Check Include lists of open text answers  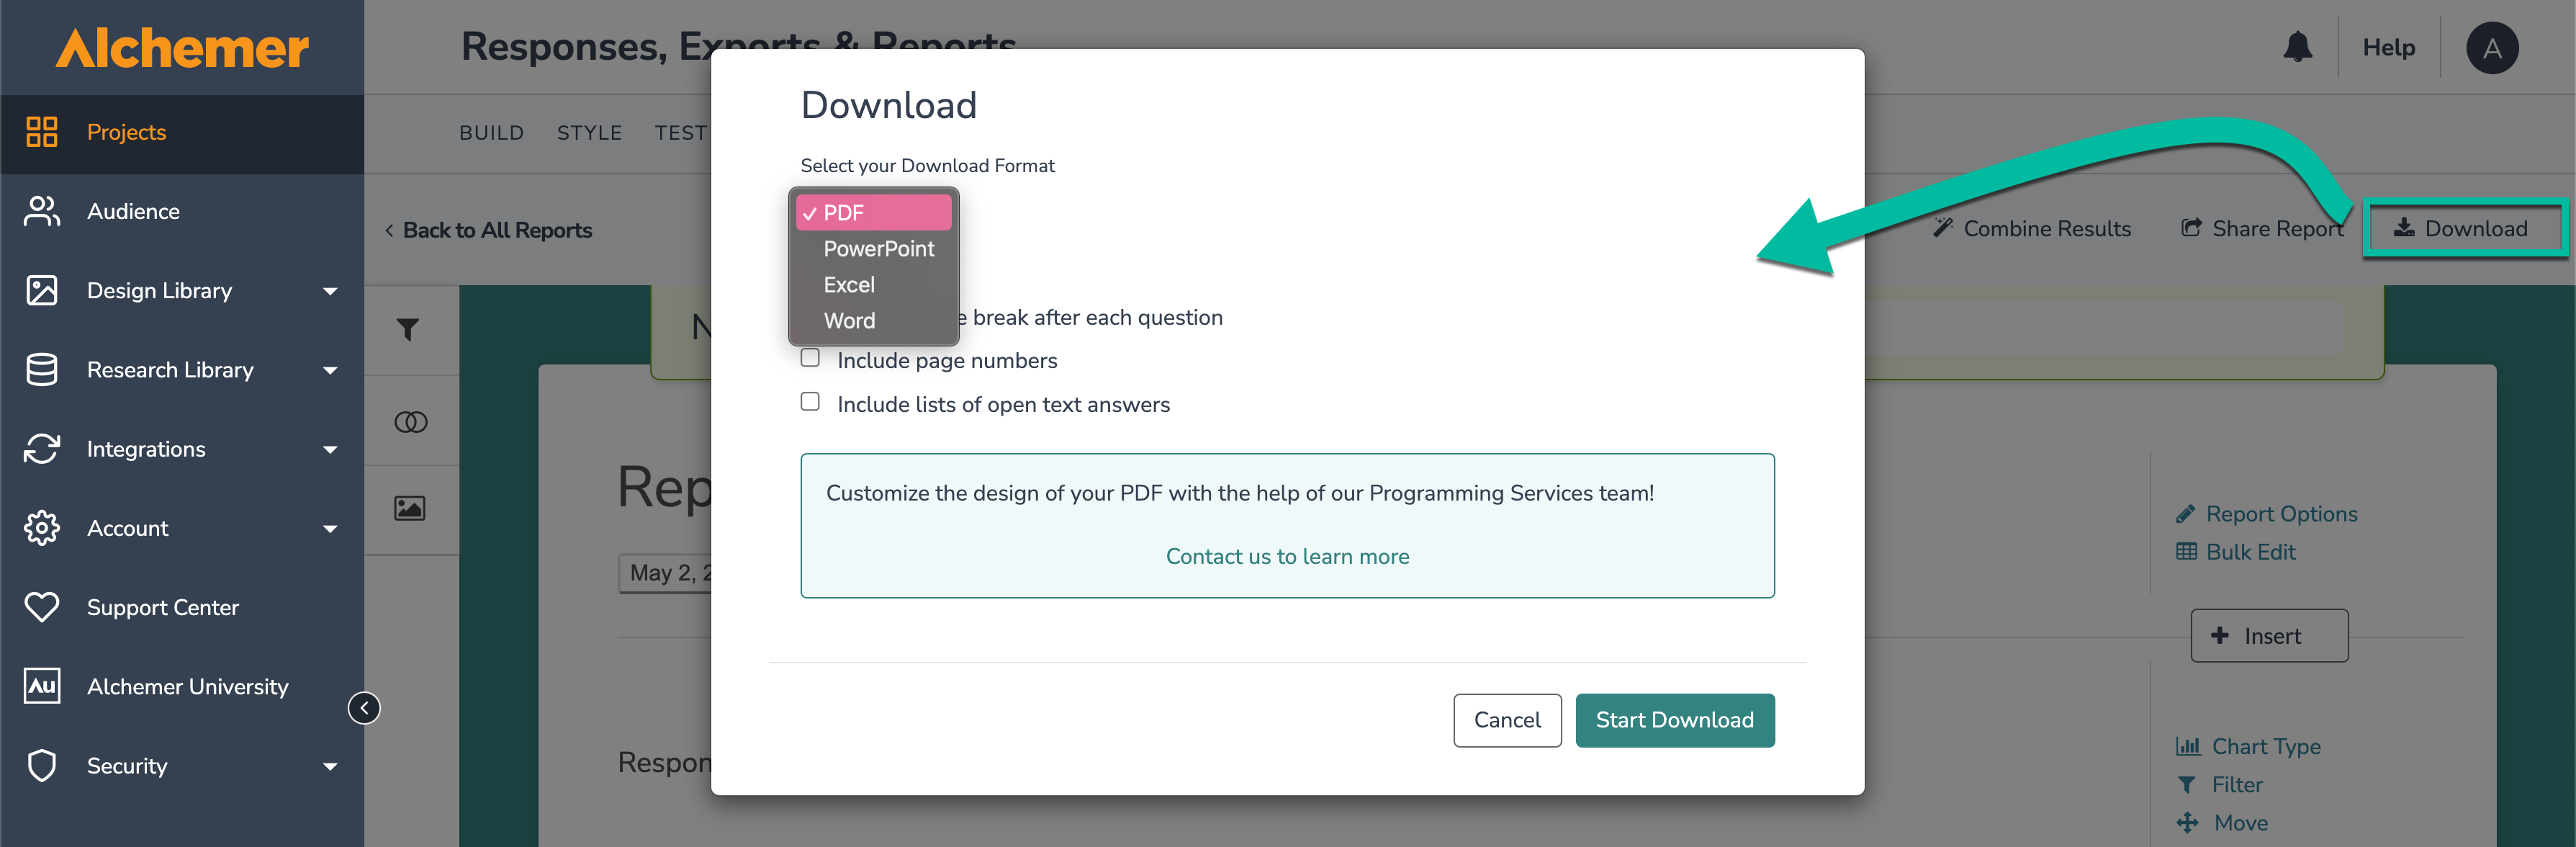pyautogui.click(x=810, y=402)
